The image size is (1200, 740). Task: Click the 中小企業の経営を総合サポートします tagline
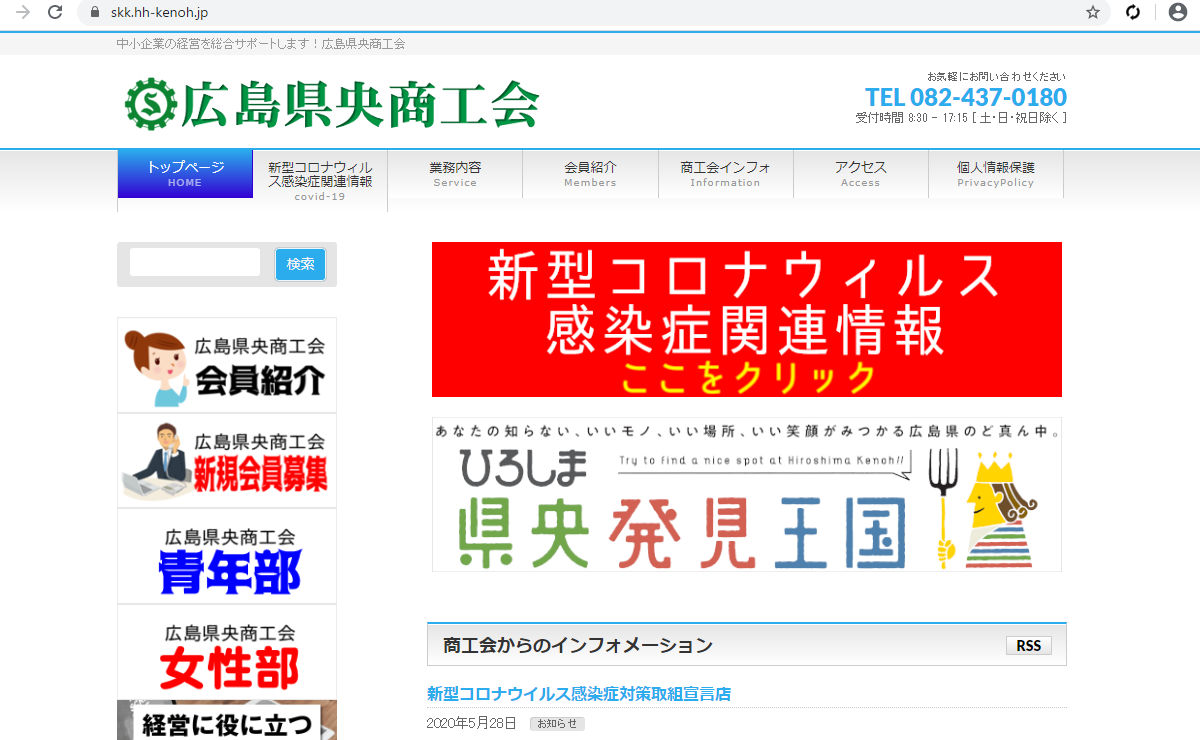[x=260, y=44]
